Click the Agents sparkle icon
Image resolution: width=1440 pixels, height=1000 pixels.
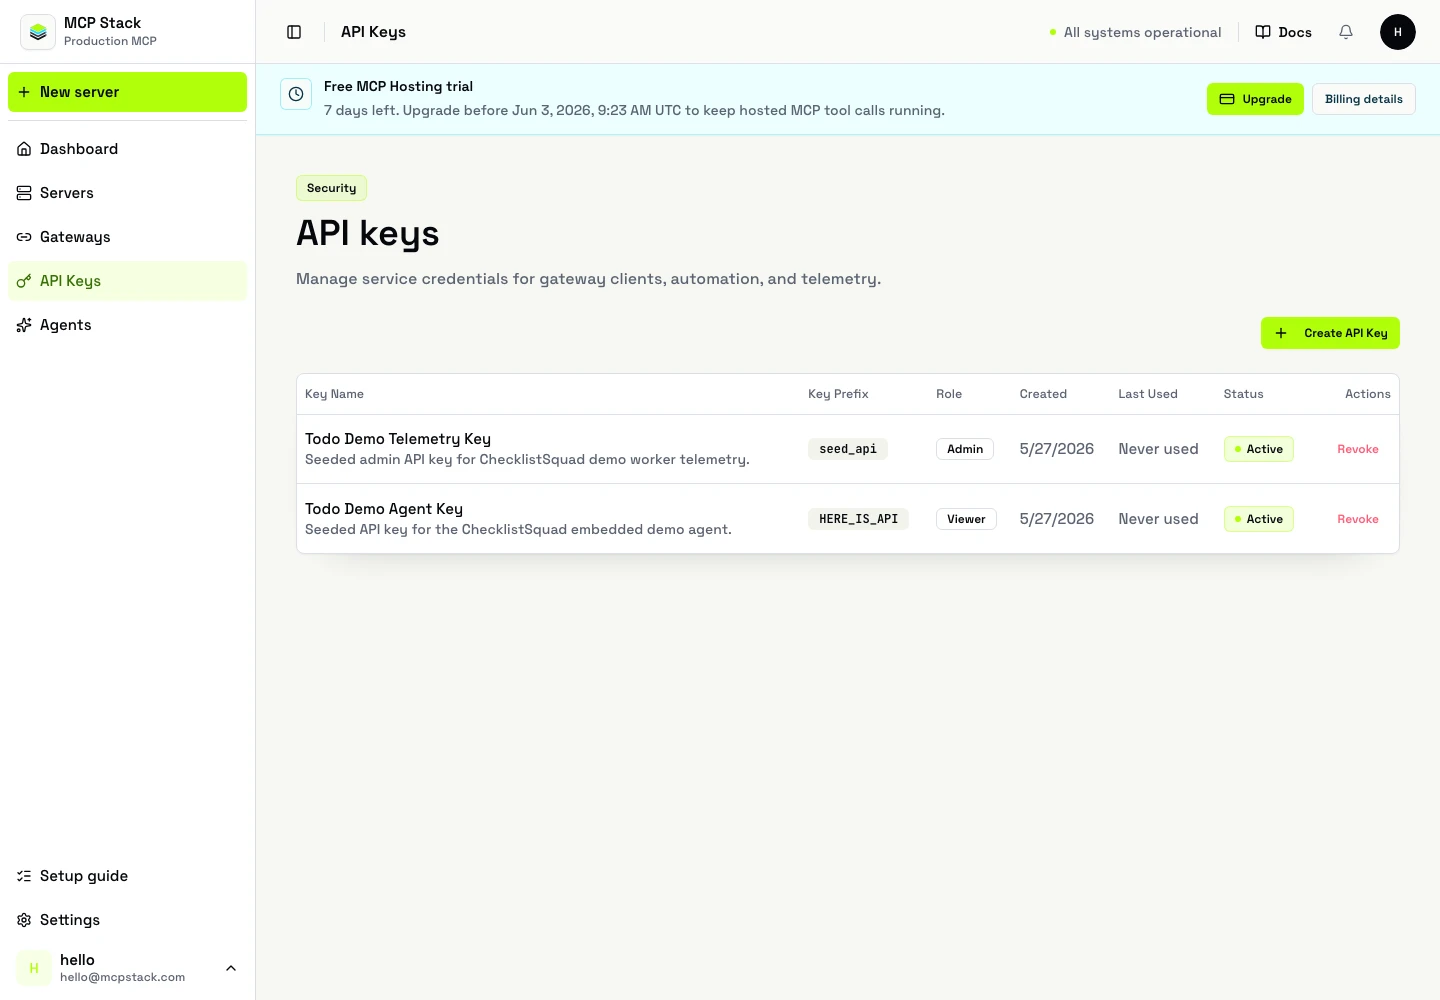24,325
